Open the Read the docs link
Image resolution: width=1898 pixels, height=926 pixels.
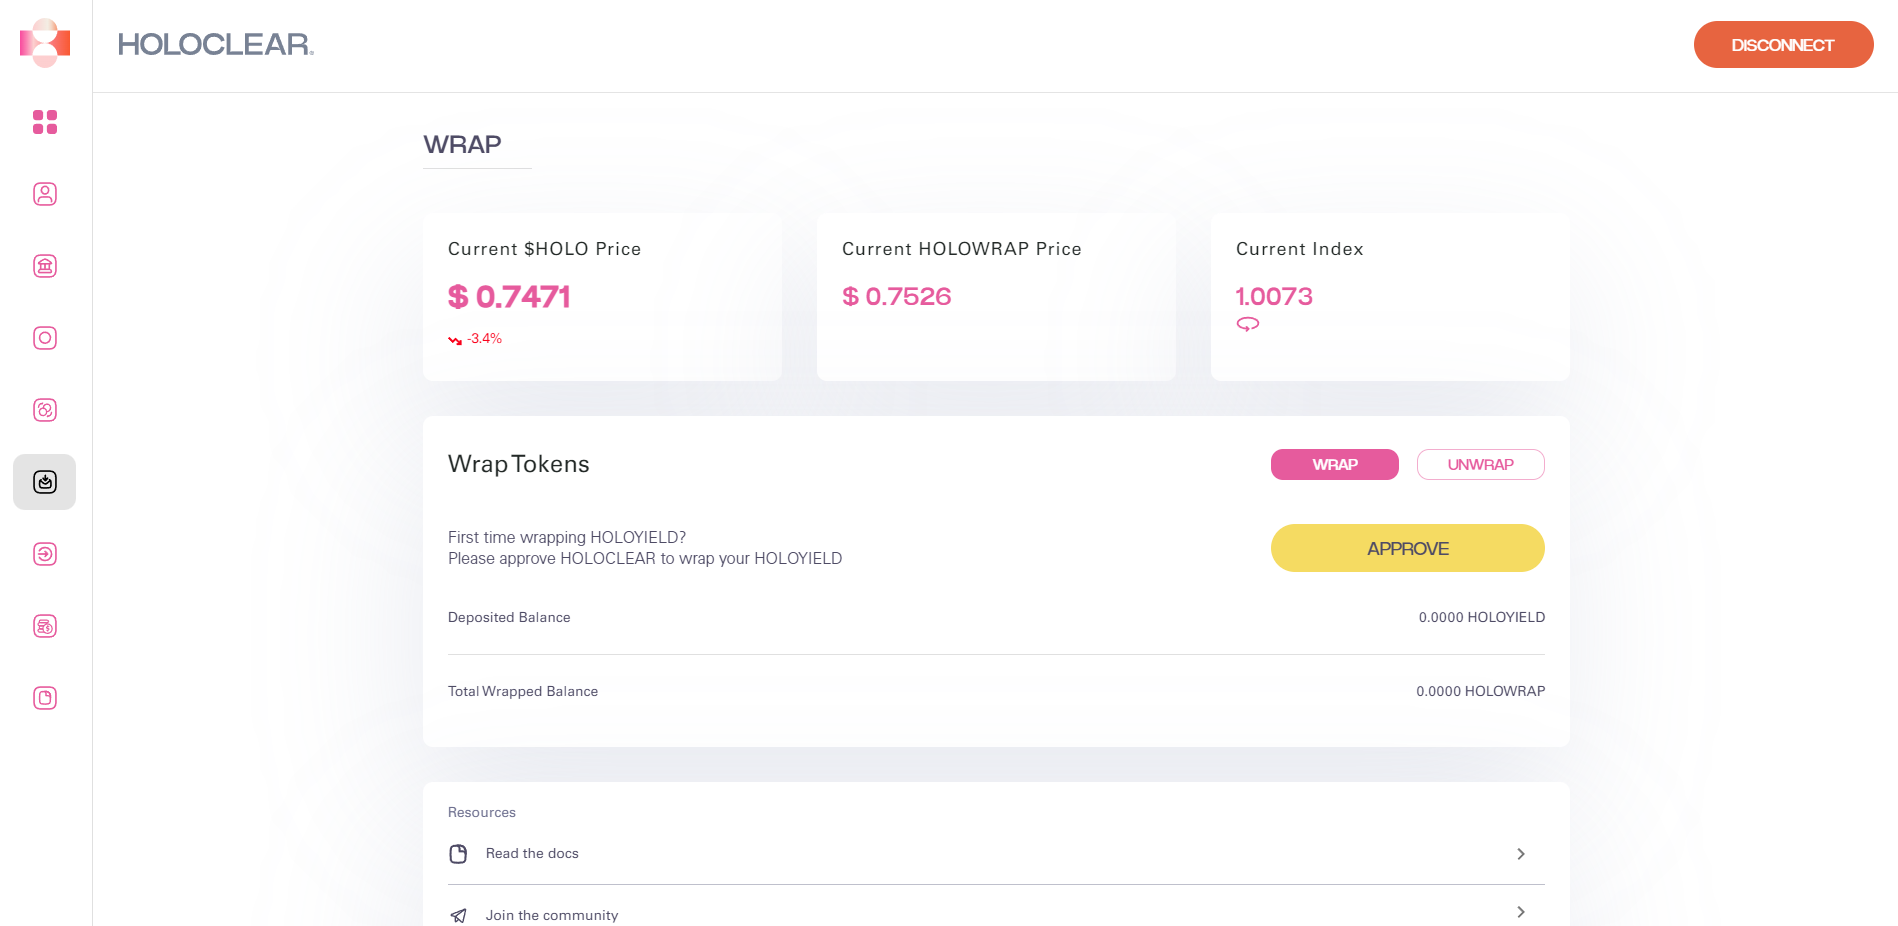point(532,853)
